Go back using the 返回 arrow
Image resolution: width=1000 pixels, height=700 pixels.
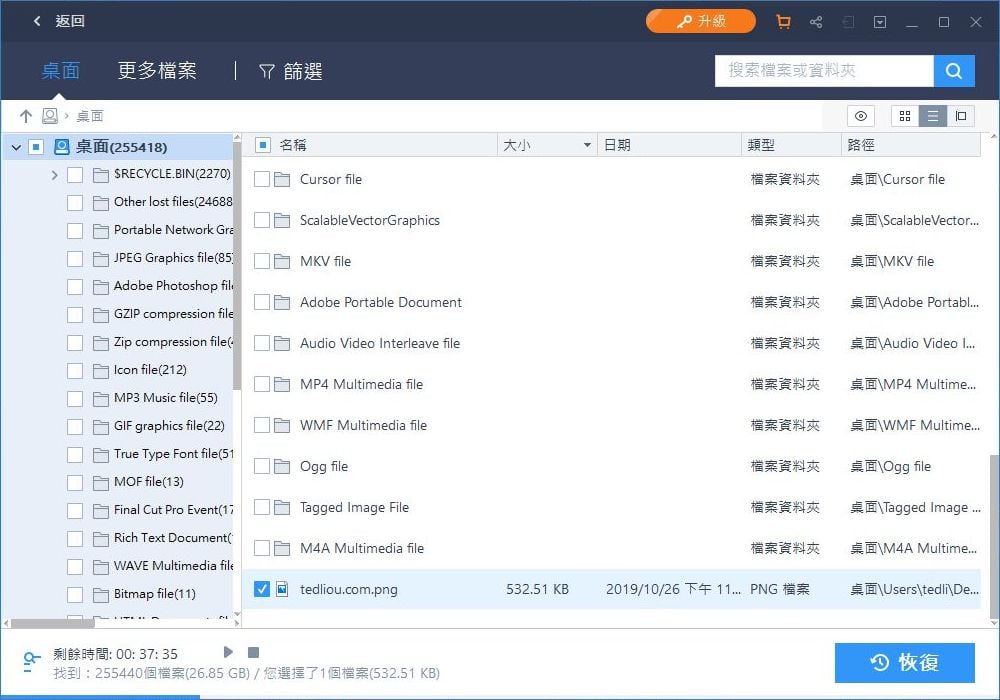point(37,21)
